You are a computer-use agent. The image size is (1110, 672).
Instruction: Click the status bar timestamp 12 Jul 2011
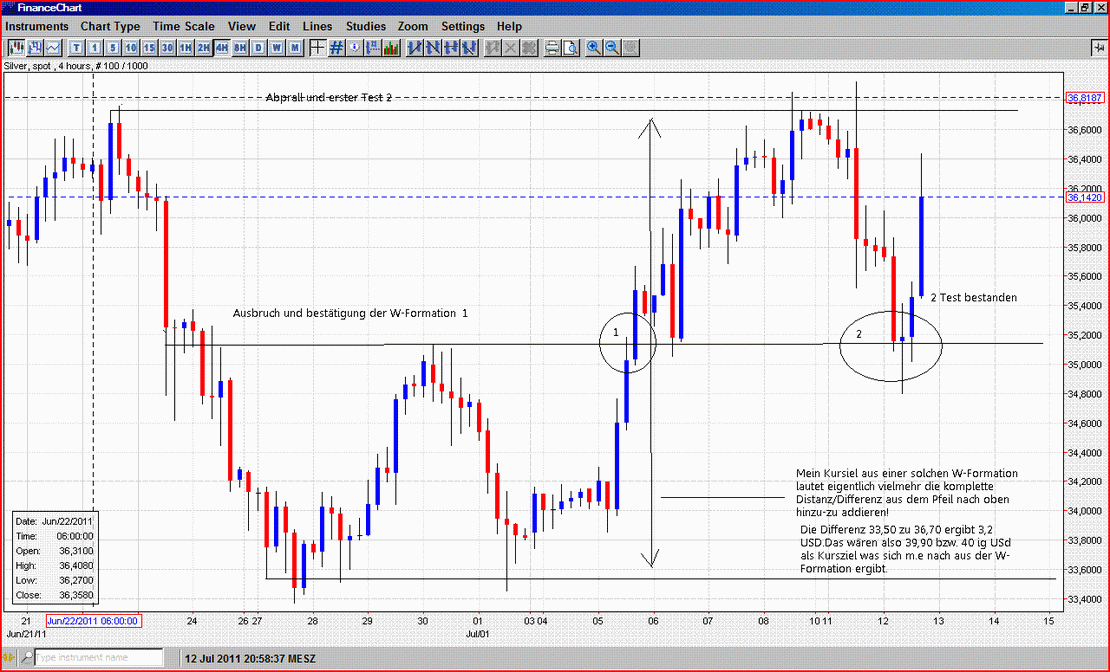tap(250, 658)
